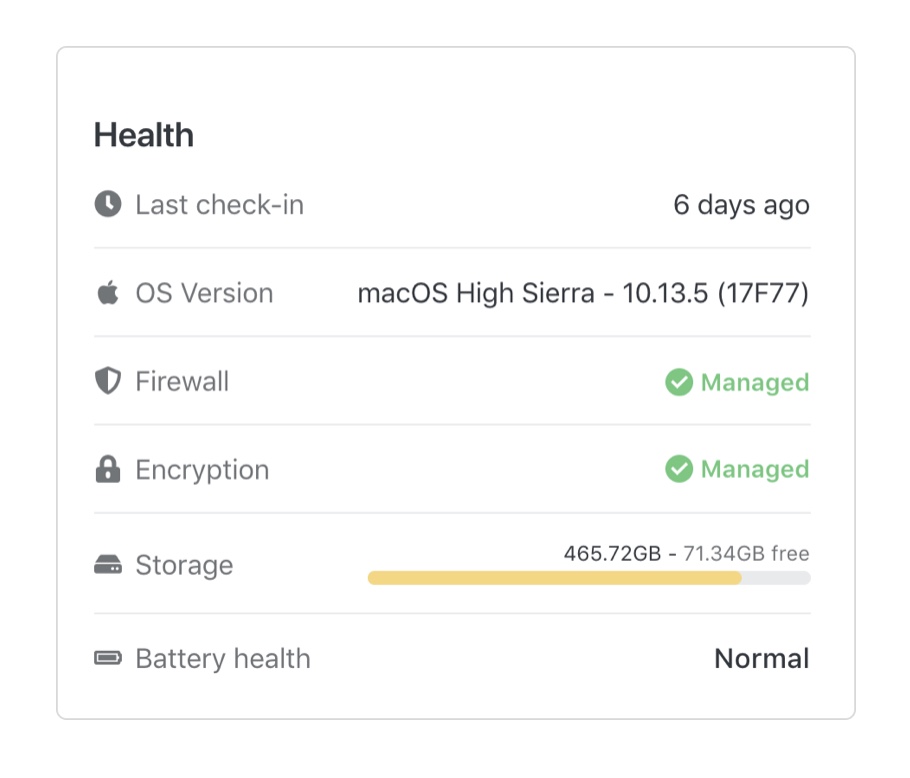Image resolution: width=910 pixels, height=778 pixels.
Task: Click the clock icon beside Last check-in
Action: click(108, 205)
